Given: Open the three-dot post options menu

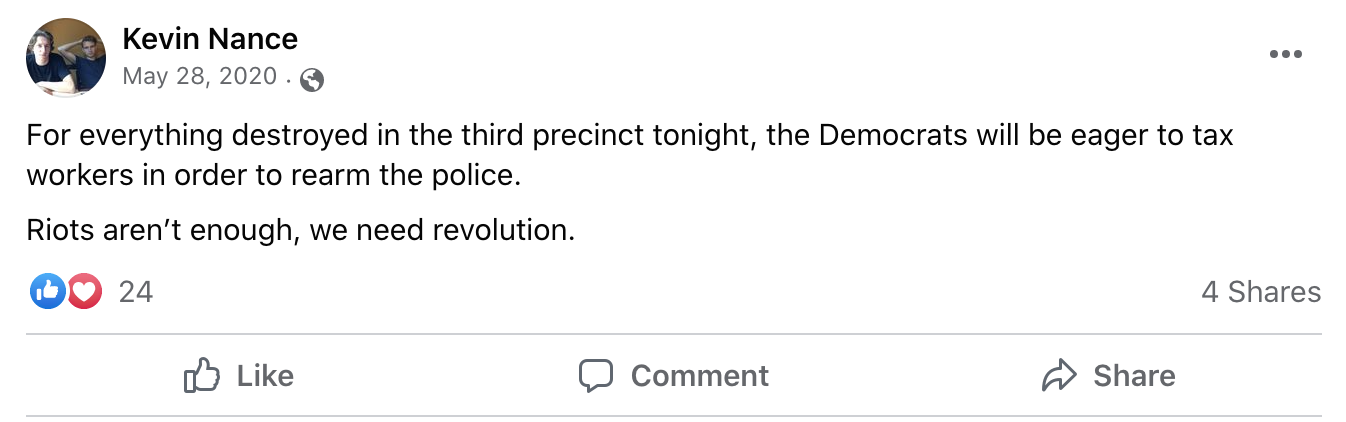Looking at the screenshot, I should click(x=1285, y=54).
